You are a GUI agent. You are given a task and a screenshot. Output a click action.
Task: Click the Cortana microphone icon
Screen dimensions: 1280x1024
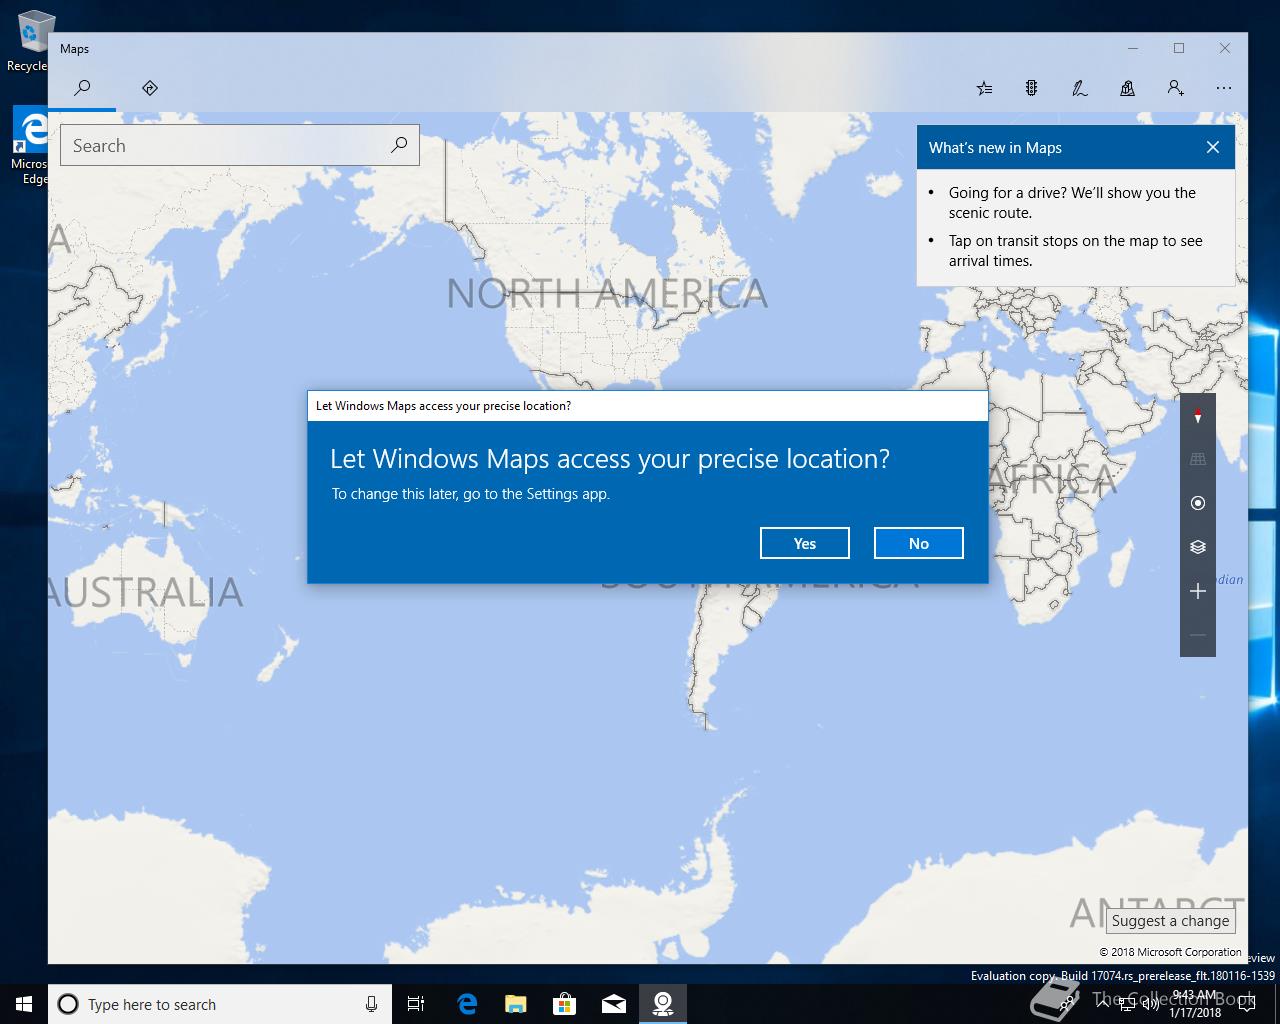coord(371,1004)
